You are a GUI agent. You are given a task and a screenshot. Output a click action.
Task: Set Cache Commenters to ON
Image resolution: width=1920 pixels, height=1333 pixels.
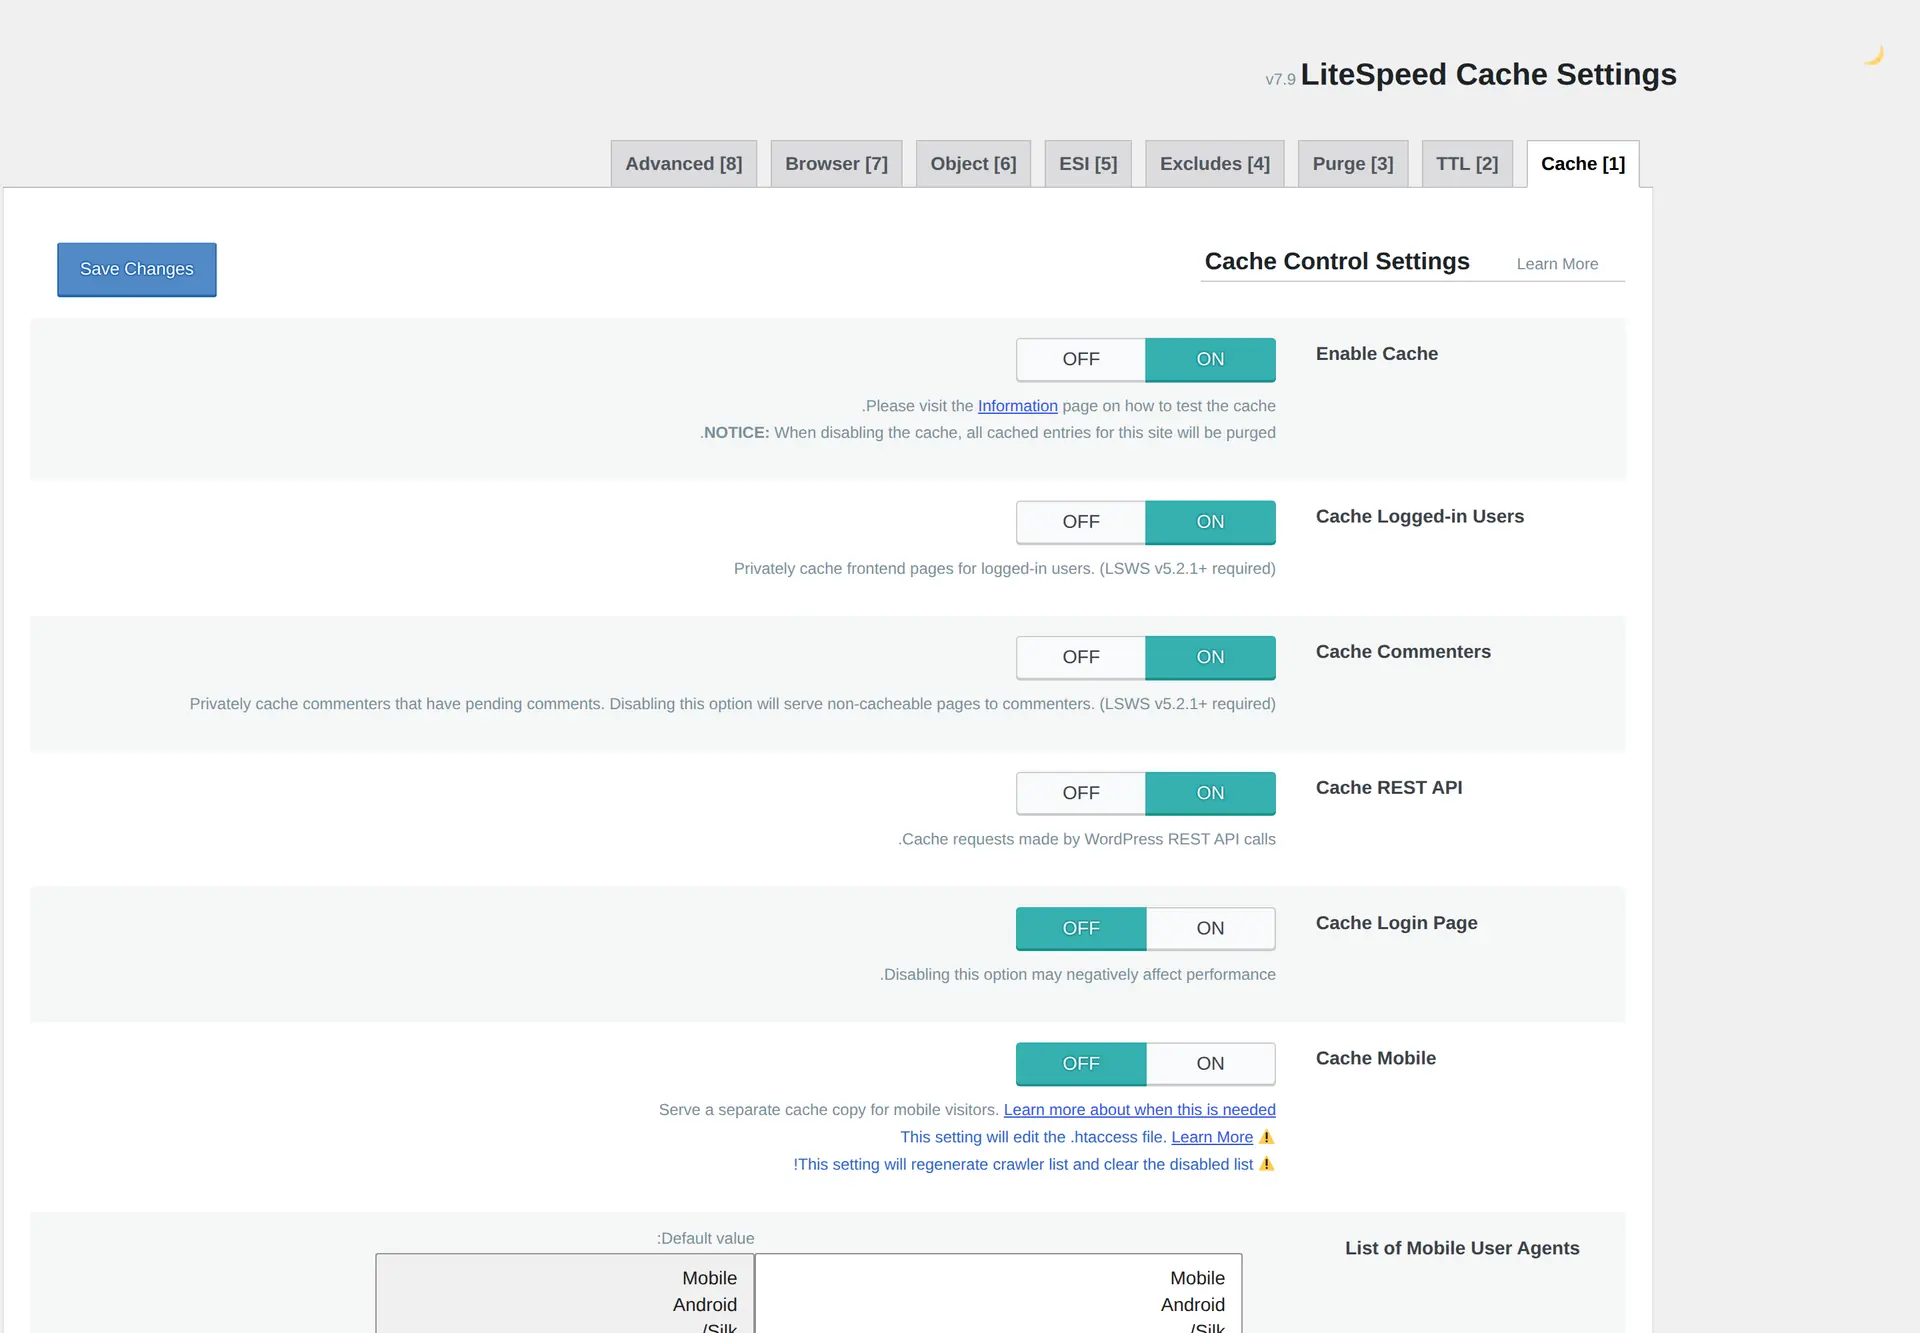(x=1210, y=657)
